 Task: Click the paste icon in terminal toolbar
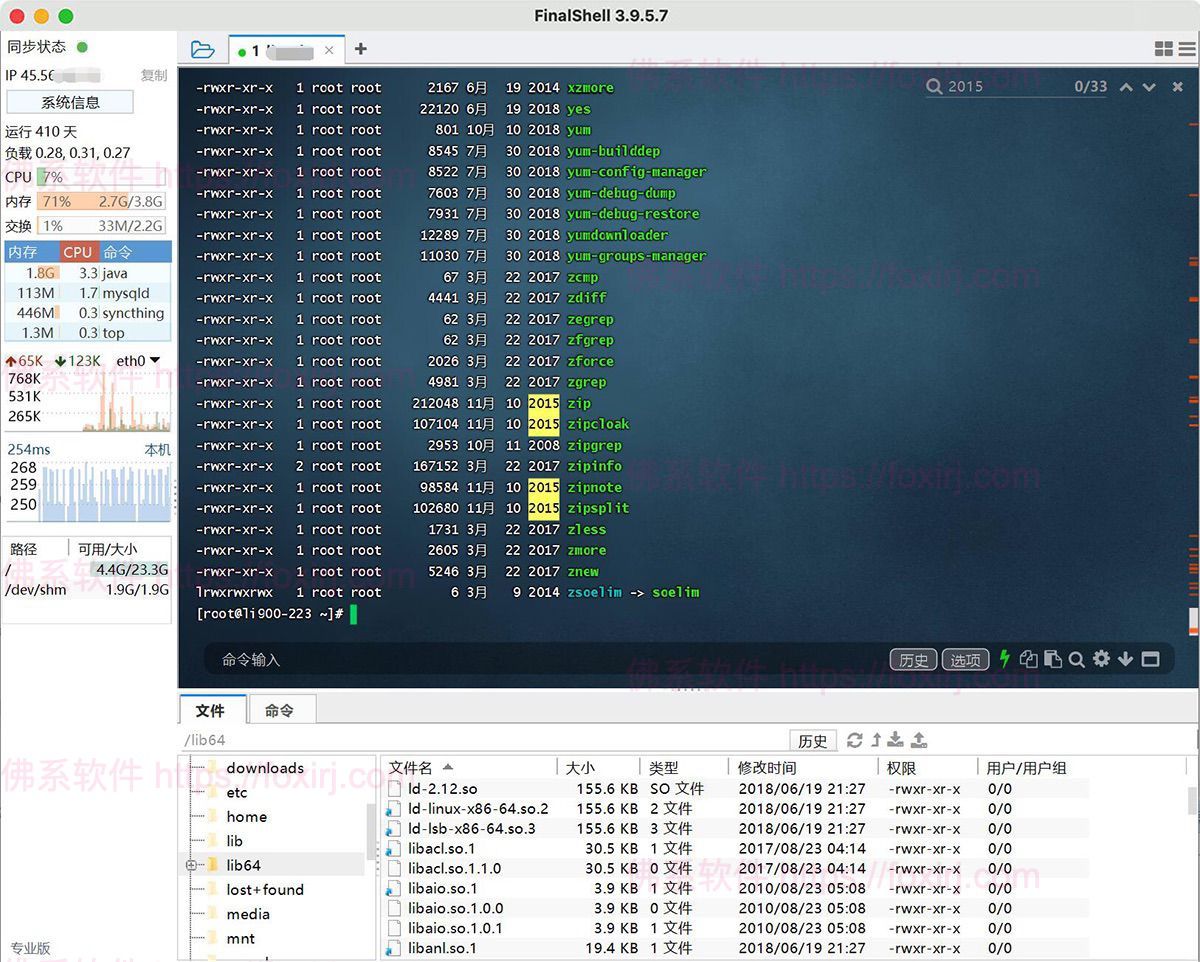(1052, 659)
